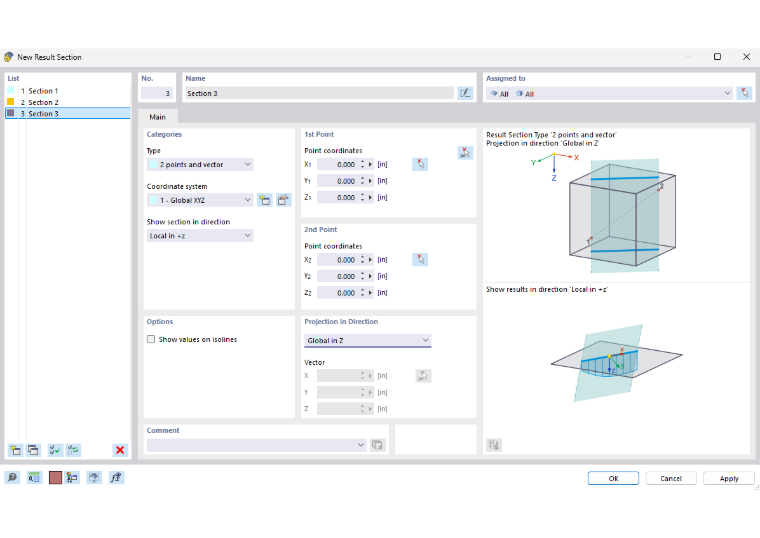This screenshot has height=538, width=760.
Task: Click Section 3 purple color swatch
Action: click(11, 113)
